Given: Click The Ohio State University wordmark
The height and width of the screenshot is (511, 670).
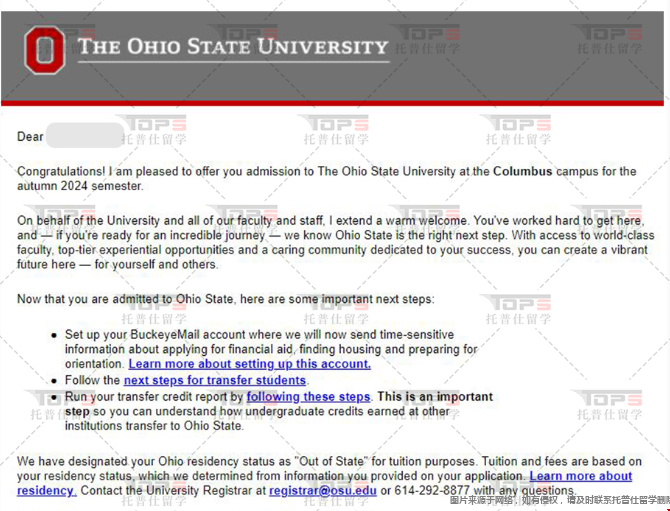Looking at the screenshot, I should coord(233,47).
